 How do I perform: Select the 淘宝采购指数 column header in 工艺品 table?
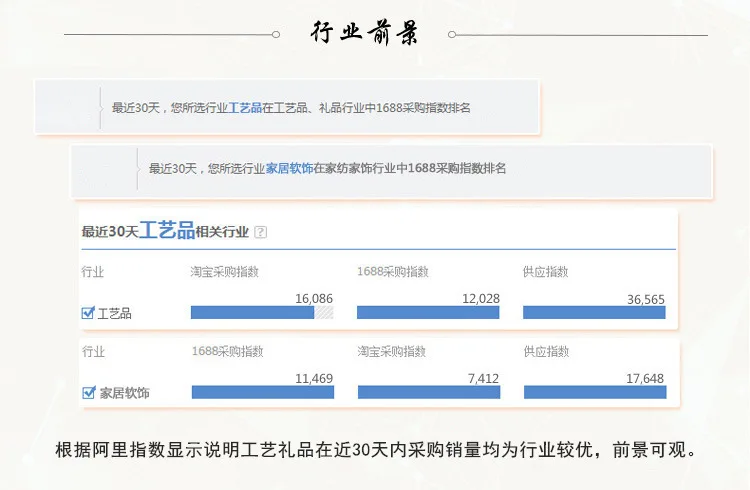click(x=224, y=272)
